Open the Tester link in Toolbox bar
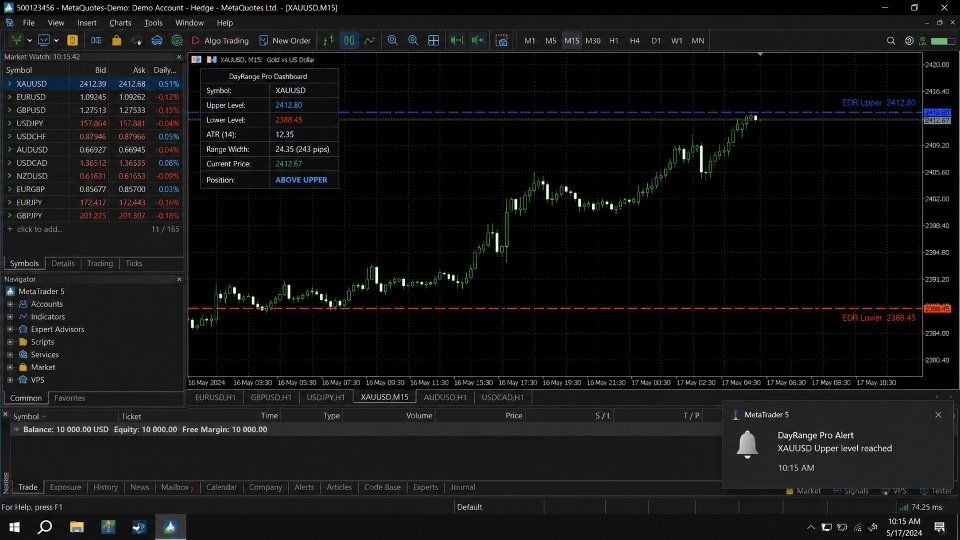 click(936, 491)
